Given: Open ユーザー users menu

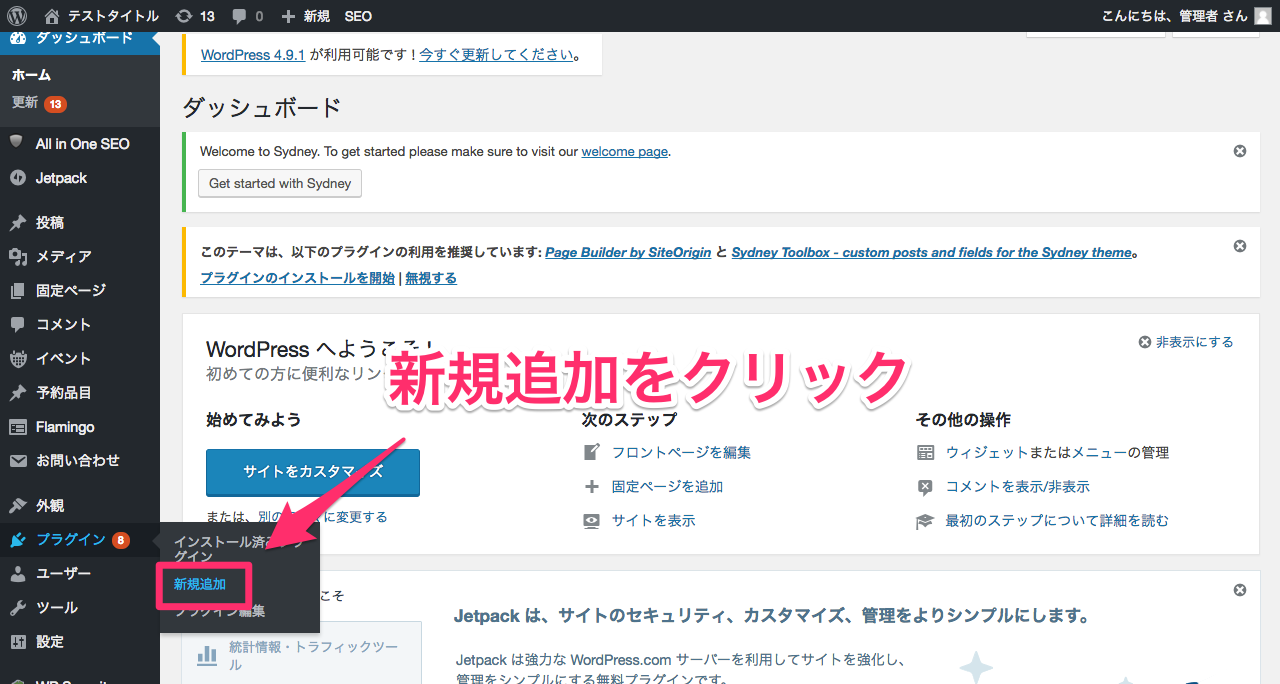Looking at the screenshot, I should coord(80,574).
